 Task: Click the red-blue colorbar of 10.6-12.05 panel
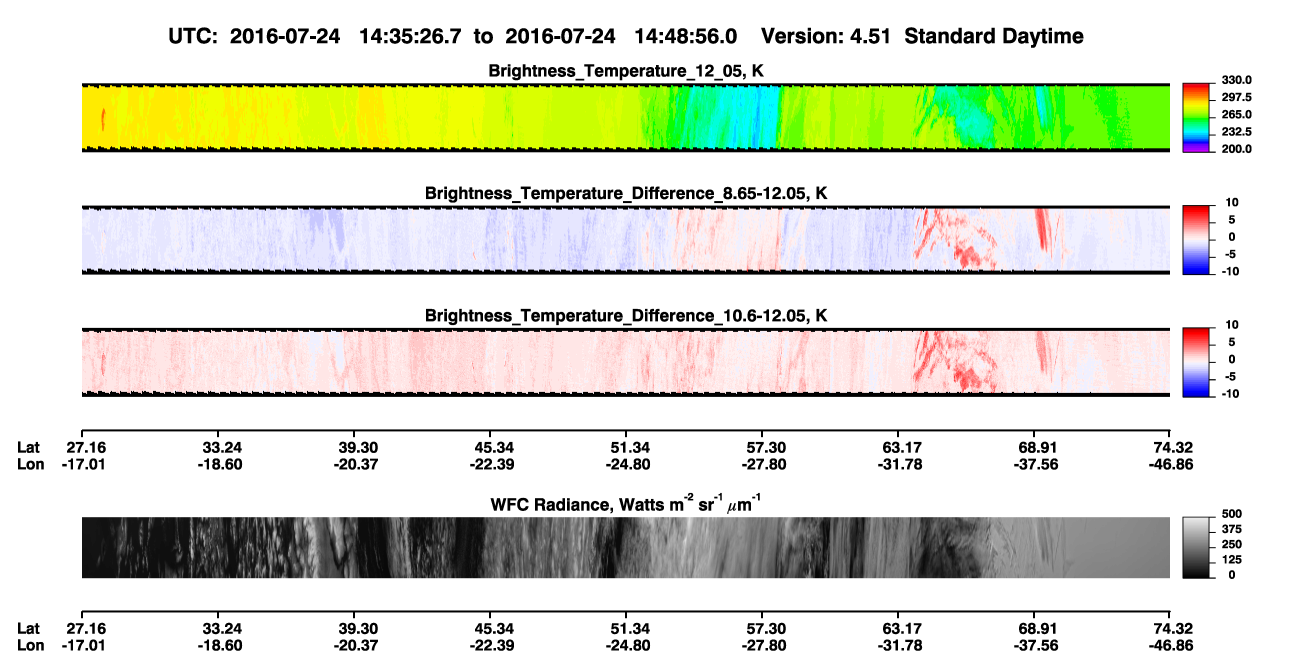coord(1196,363)
